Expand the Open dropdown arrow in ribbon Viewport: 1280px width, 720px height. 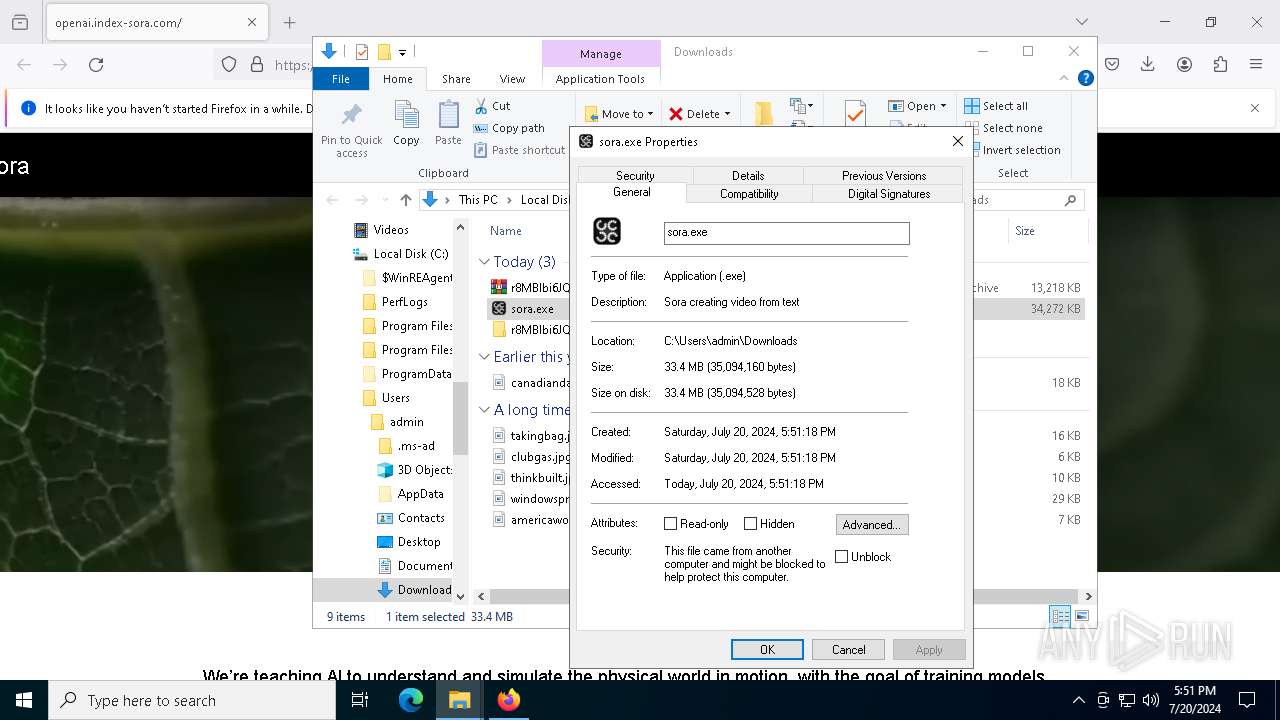[x=943, y=106]
